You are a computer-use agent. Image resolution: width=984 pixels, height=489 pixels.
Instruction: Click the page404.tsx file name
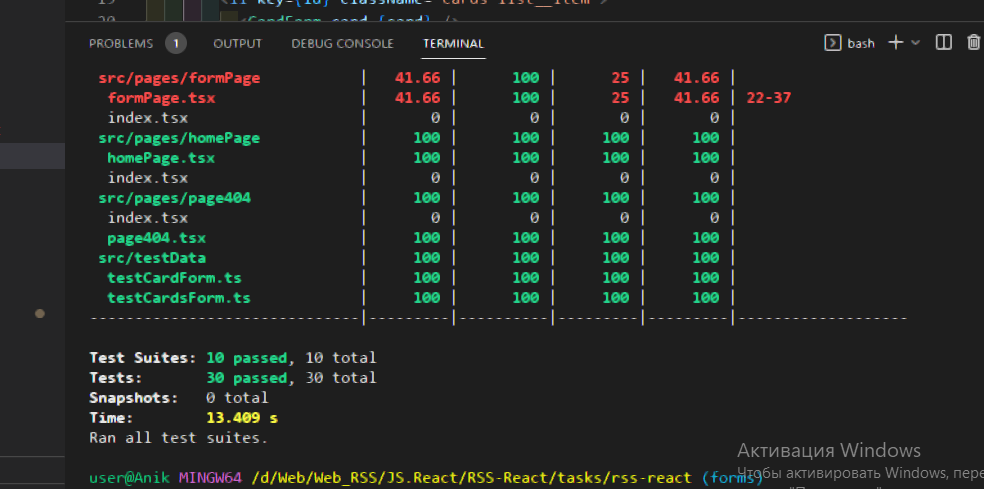[157, 239]
